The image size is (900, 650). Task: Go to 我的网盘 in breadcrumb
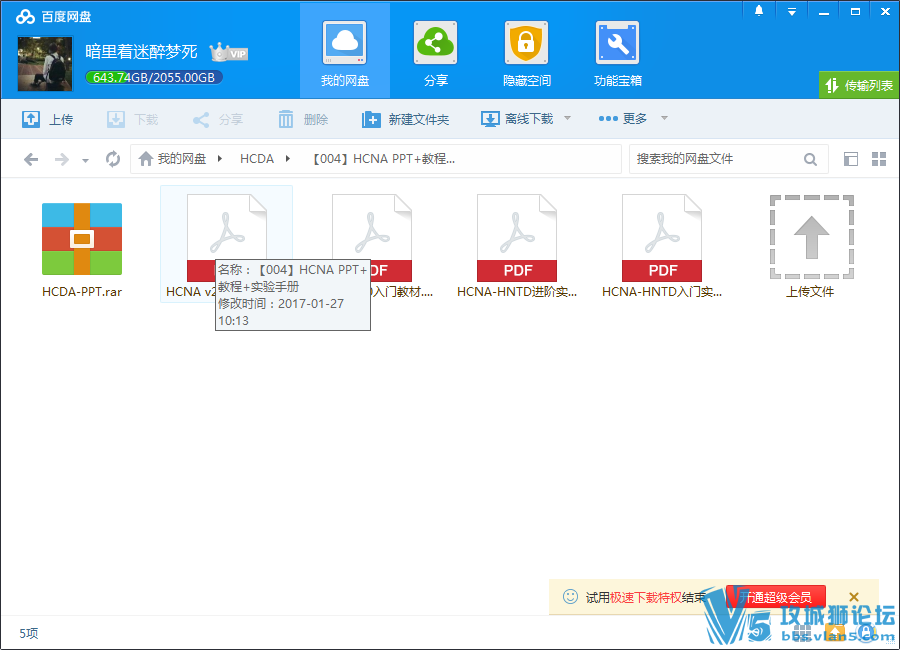coord(172,158)
